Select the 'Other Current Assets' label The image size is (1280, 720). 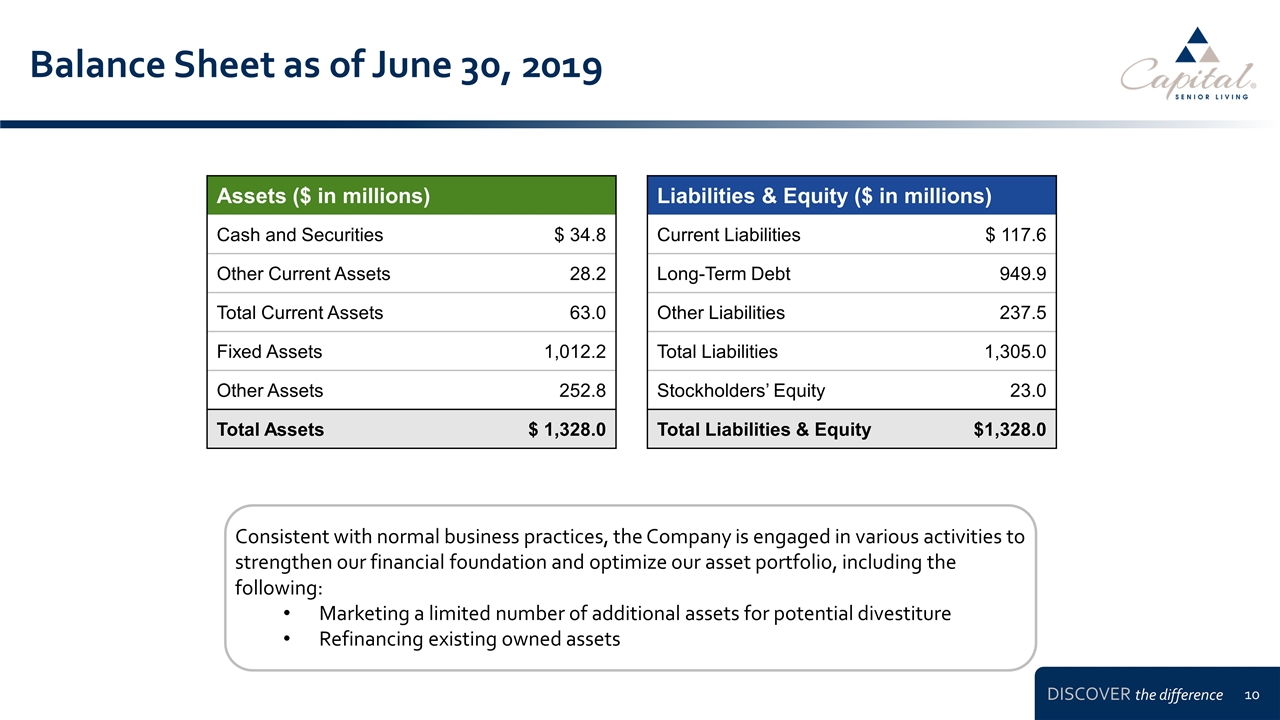coord(304,274)
